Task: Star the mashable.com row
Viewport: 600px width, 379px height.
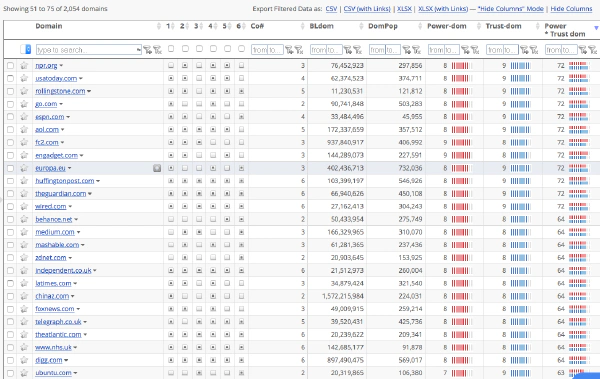Action: [24, 245]
